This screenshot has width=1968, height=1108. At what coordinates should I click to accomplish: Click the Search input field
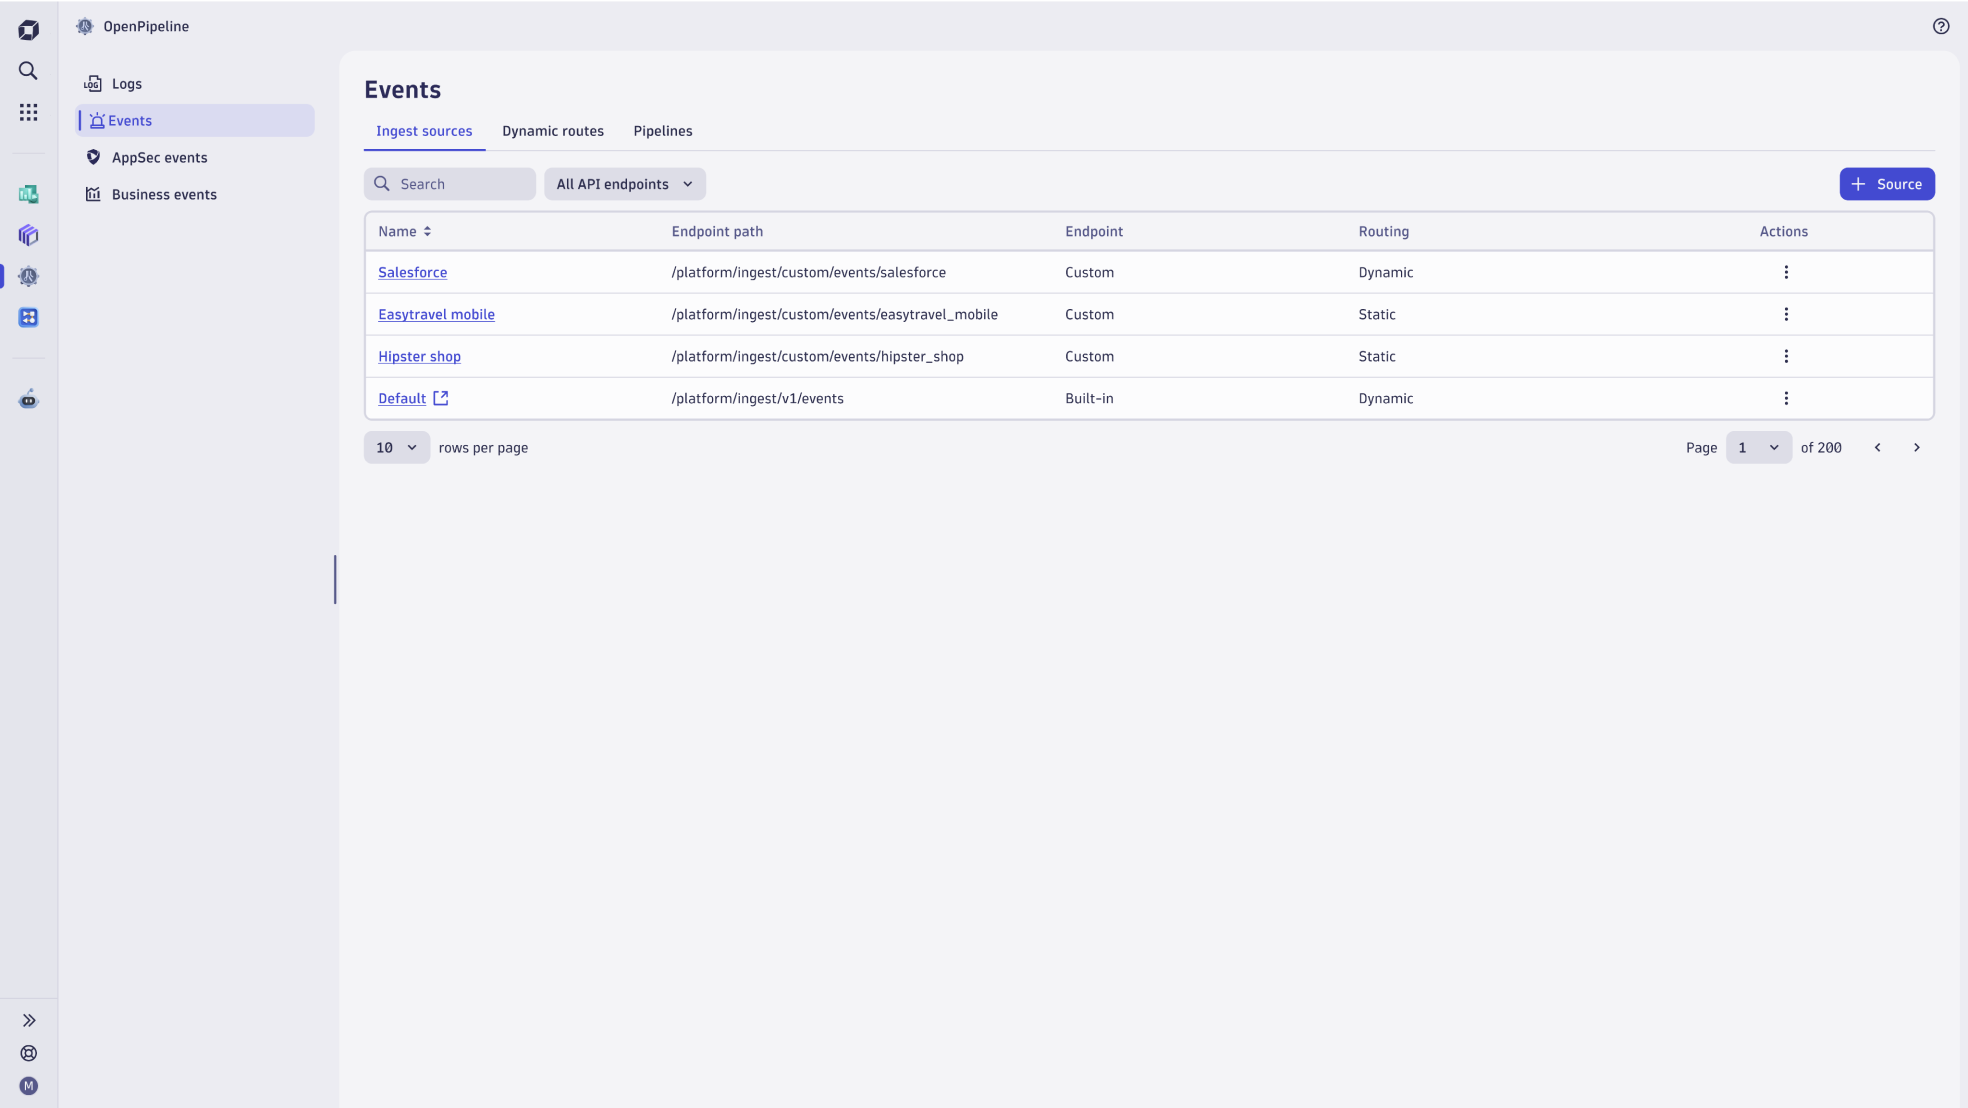pyautogui.click(x=460, y=184)
